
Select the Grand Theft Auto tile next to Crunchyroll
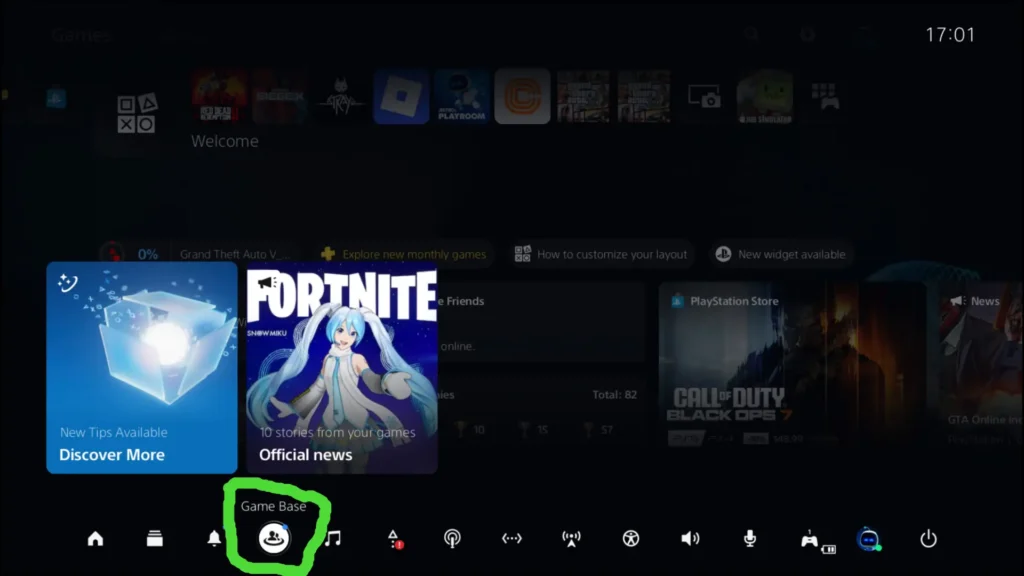(583, 97)
